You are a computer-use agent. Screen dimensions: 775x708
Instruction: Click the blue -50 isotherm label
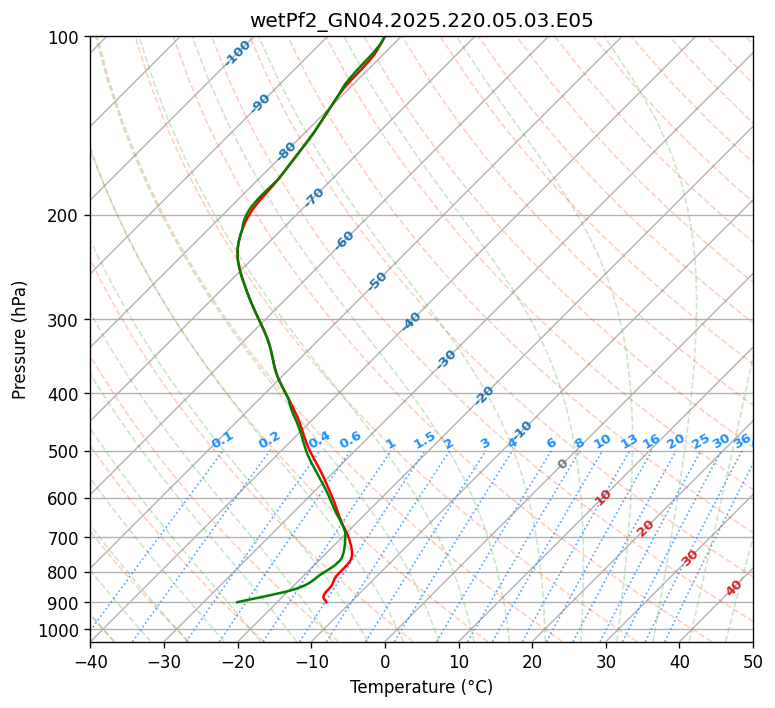377,281
